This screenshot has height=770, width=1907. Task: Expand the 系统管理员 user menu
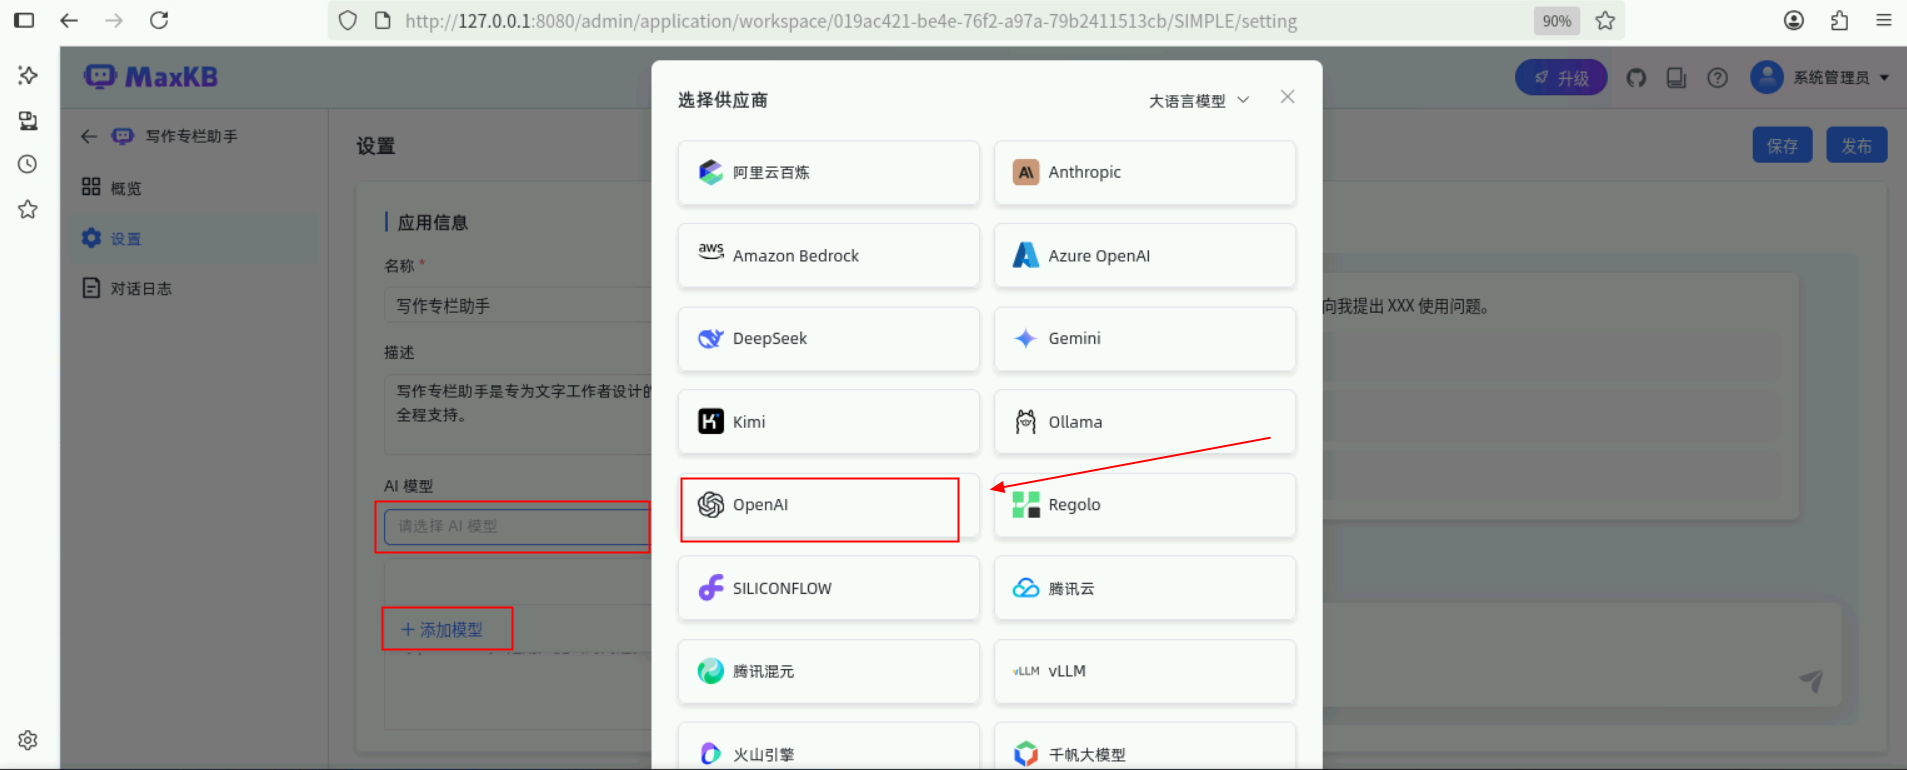[1819, 78]
